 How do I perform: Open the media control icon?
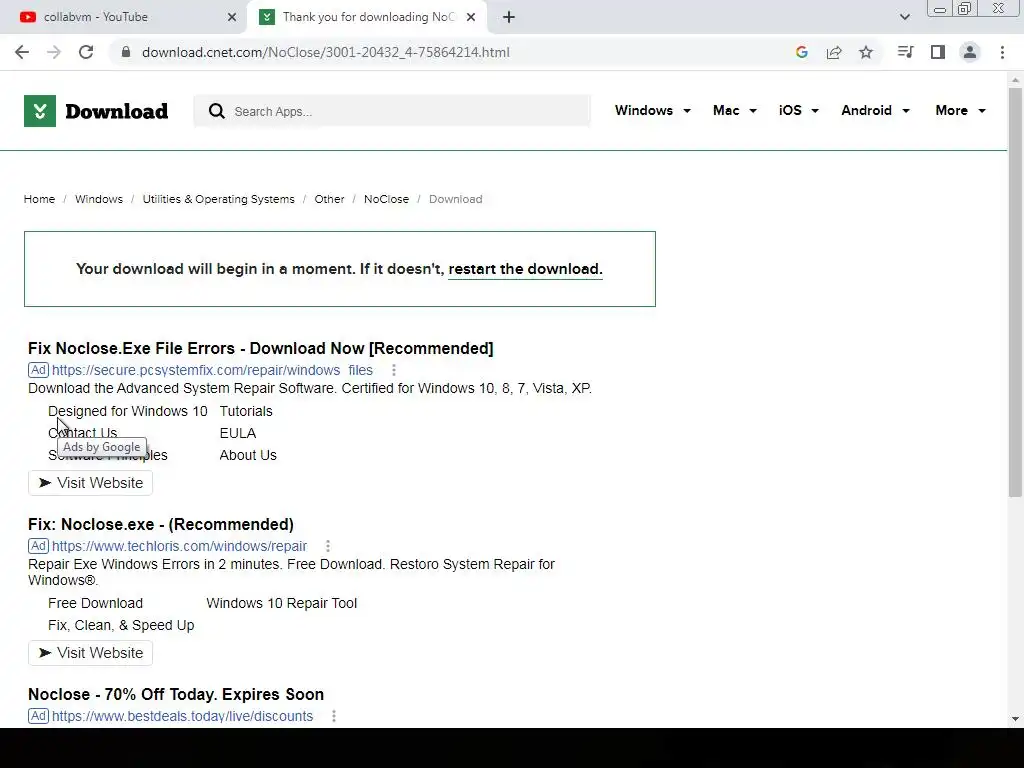905,52
